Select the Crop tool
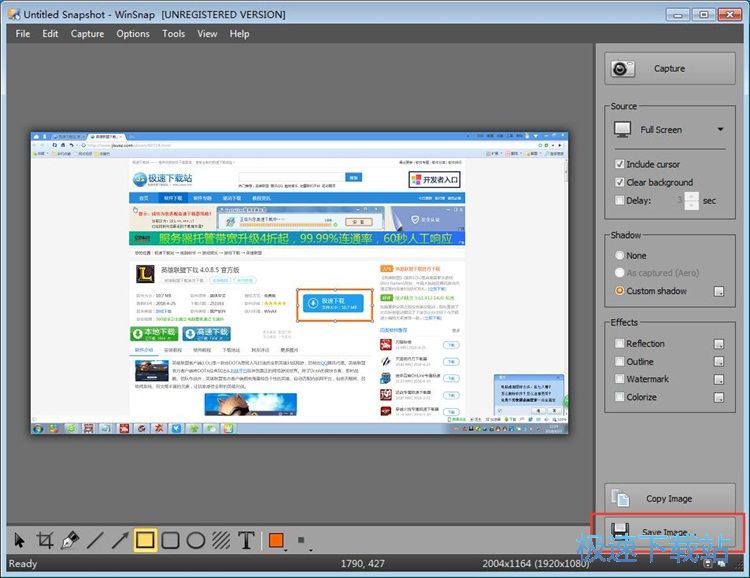This screenshot has width=750, height=578. (44, 541)
